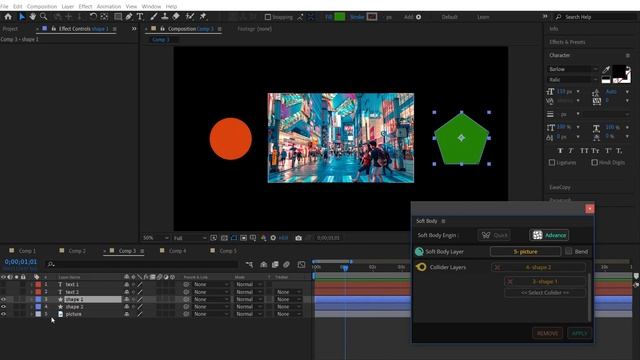Click the APPLY button
Viewport: 640px width, 360px height.
tap(579, 333)
